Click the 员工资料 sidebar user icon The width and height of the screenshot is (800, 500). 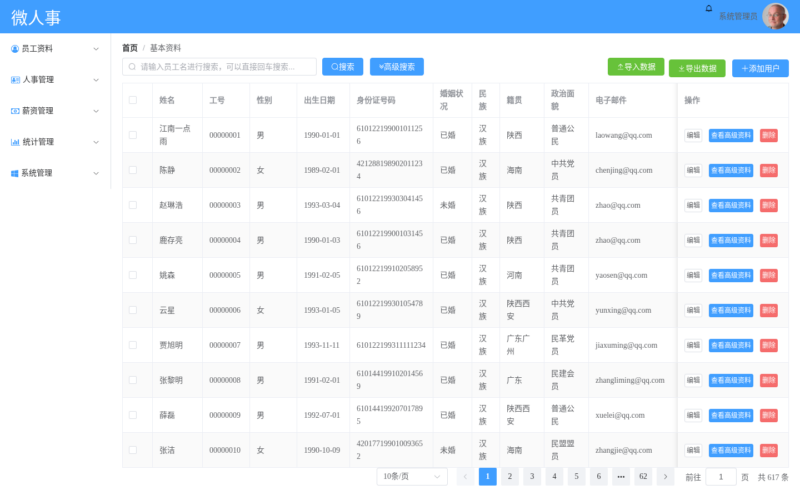(x=15, y=49)
